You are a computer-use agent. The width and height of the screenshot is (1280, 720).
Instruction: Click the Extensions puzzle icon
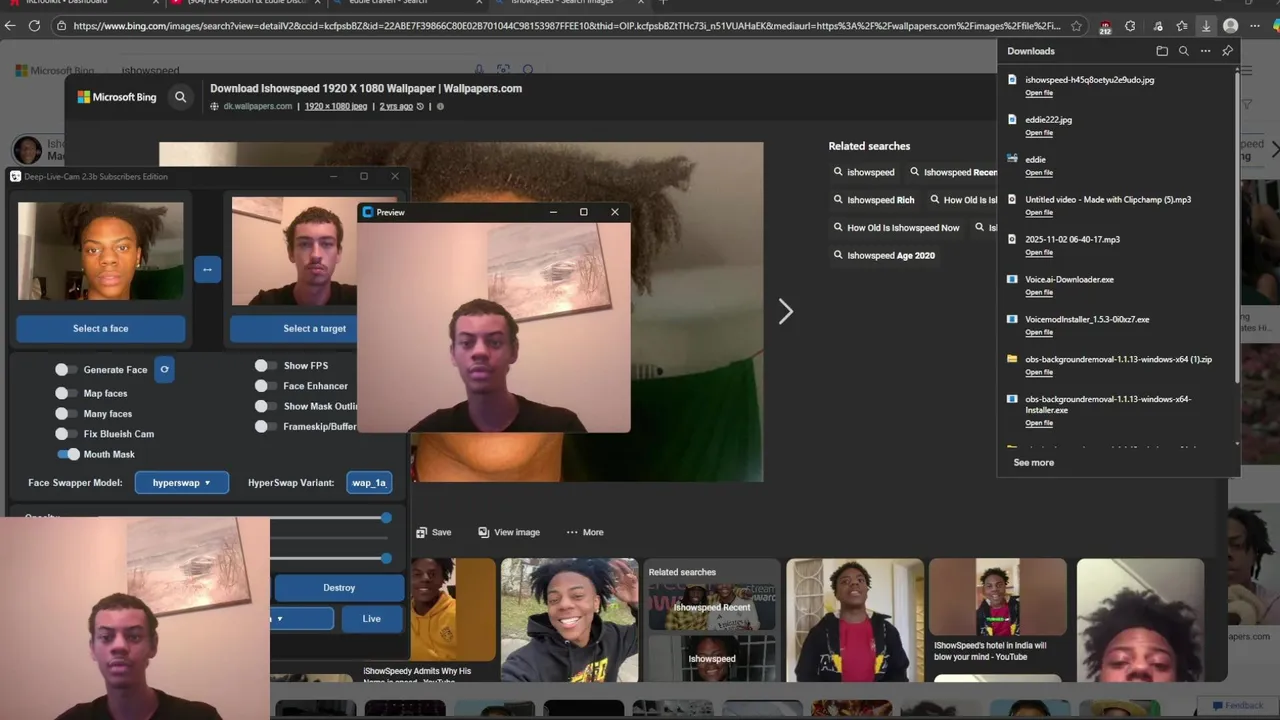(1130, 26)
